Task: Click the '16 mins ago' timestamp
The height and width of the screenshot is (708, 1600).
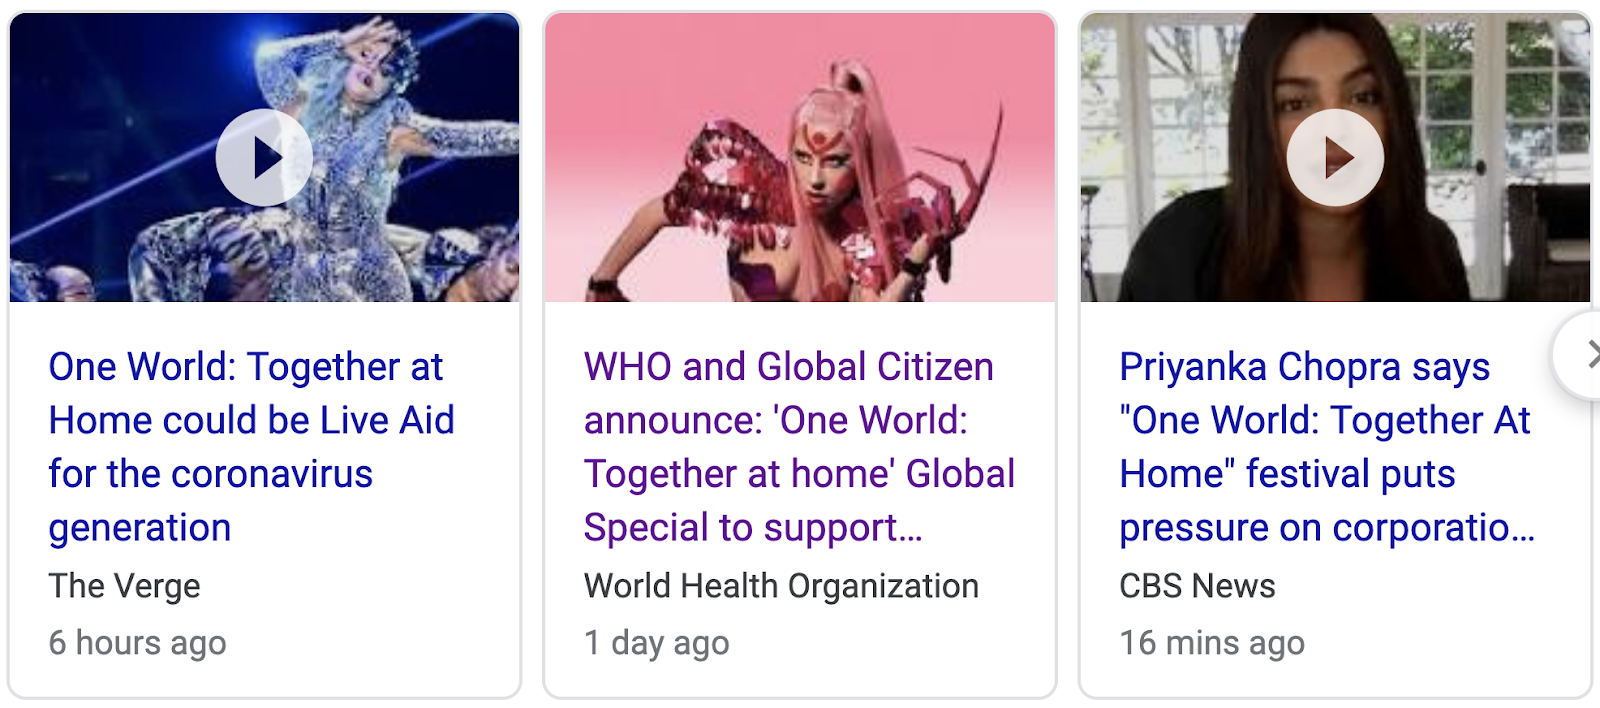Action: pyautogui.click(x=1212, y=643)
